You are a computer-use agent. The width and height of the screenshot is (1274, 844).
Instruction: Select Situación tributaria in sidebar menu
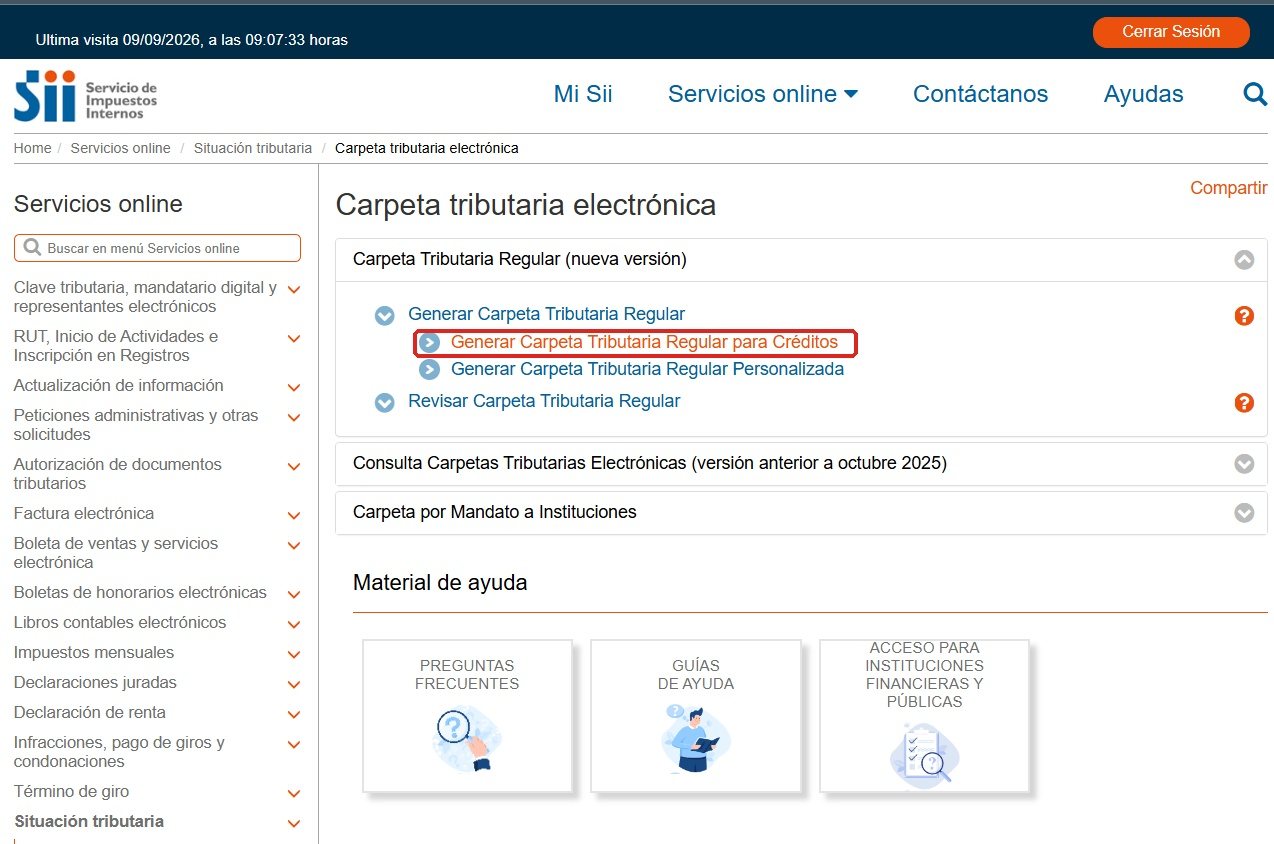(89, 822)
